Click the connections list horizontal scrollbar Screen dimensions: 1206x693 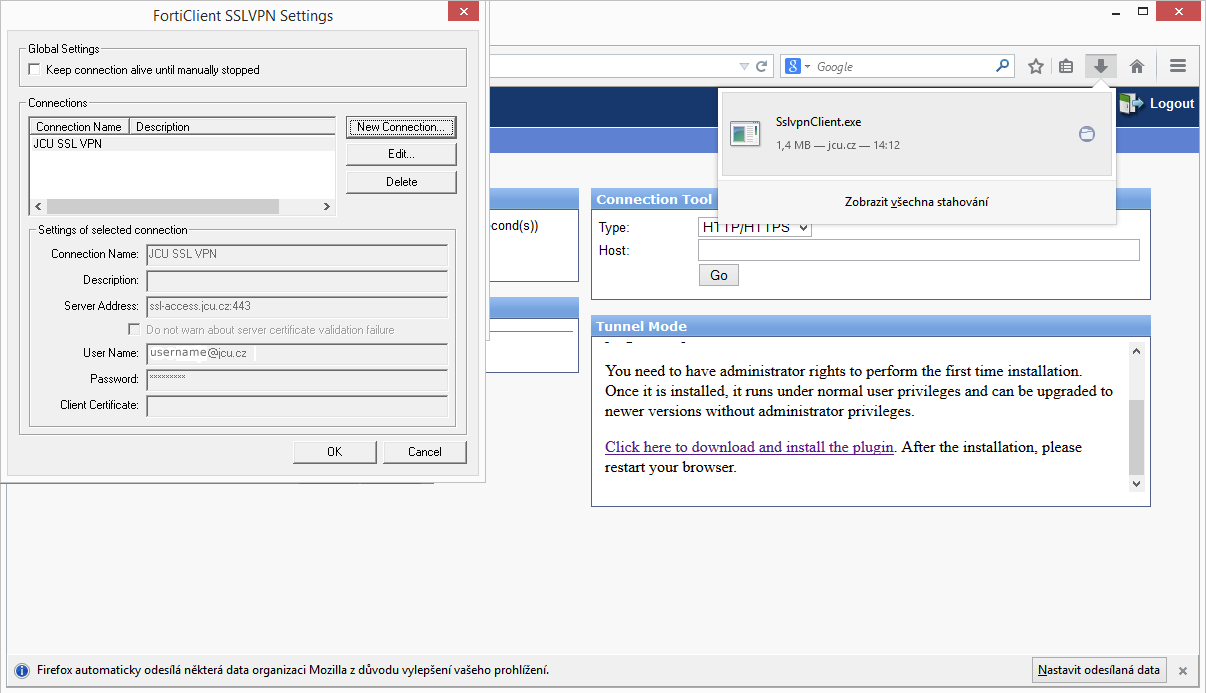pos(161,206)
